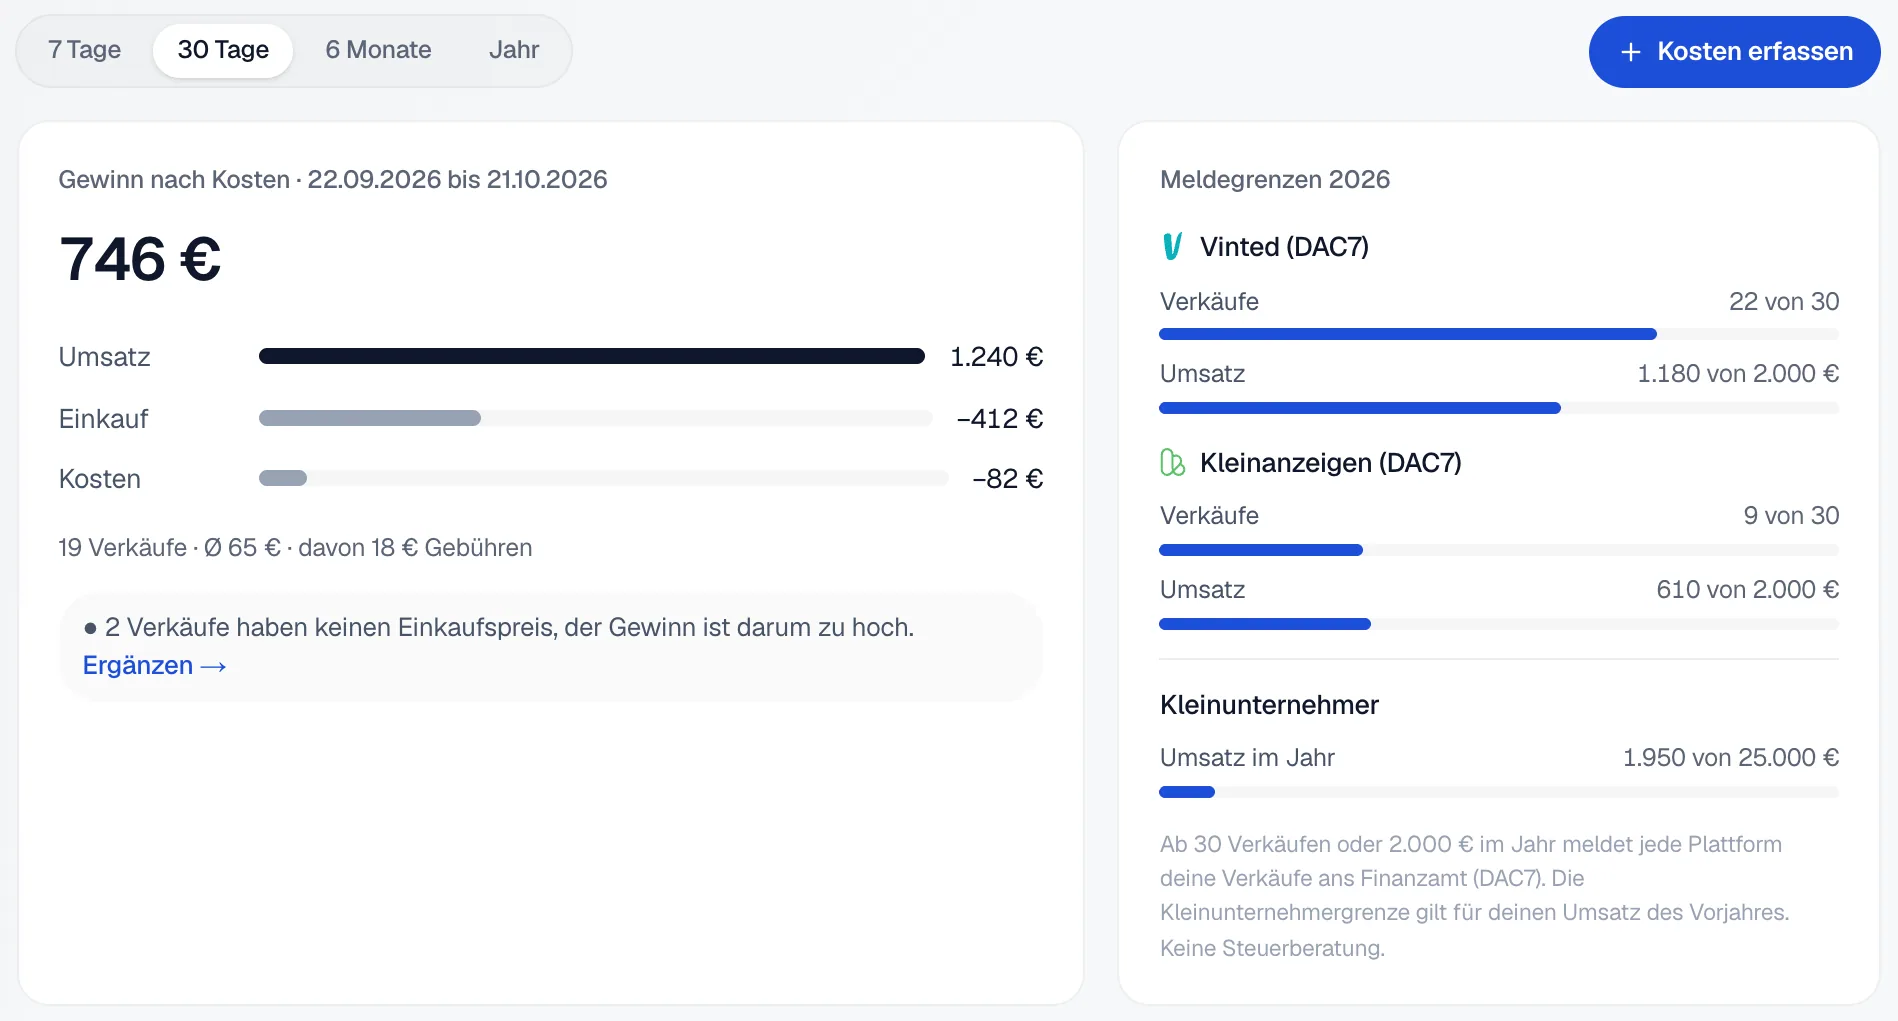Follow the Ergänzen link
This screenshot has height=1021, width=1898.
pos(154,665)
